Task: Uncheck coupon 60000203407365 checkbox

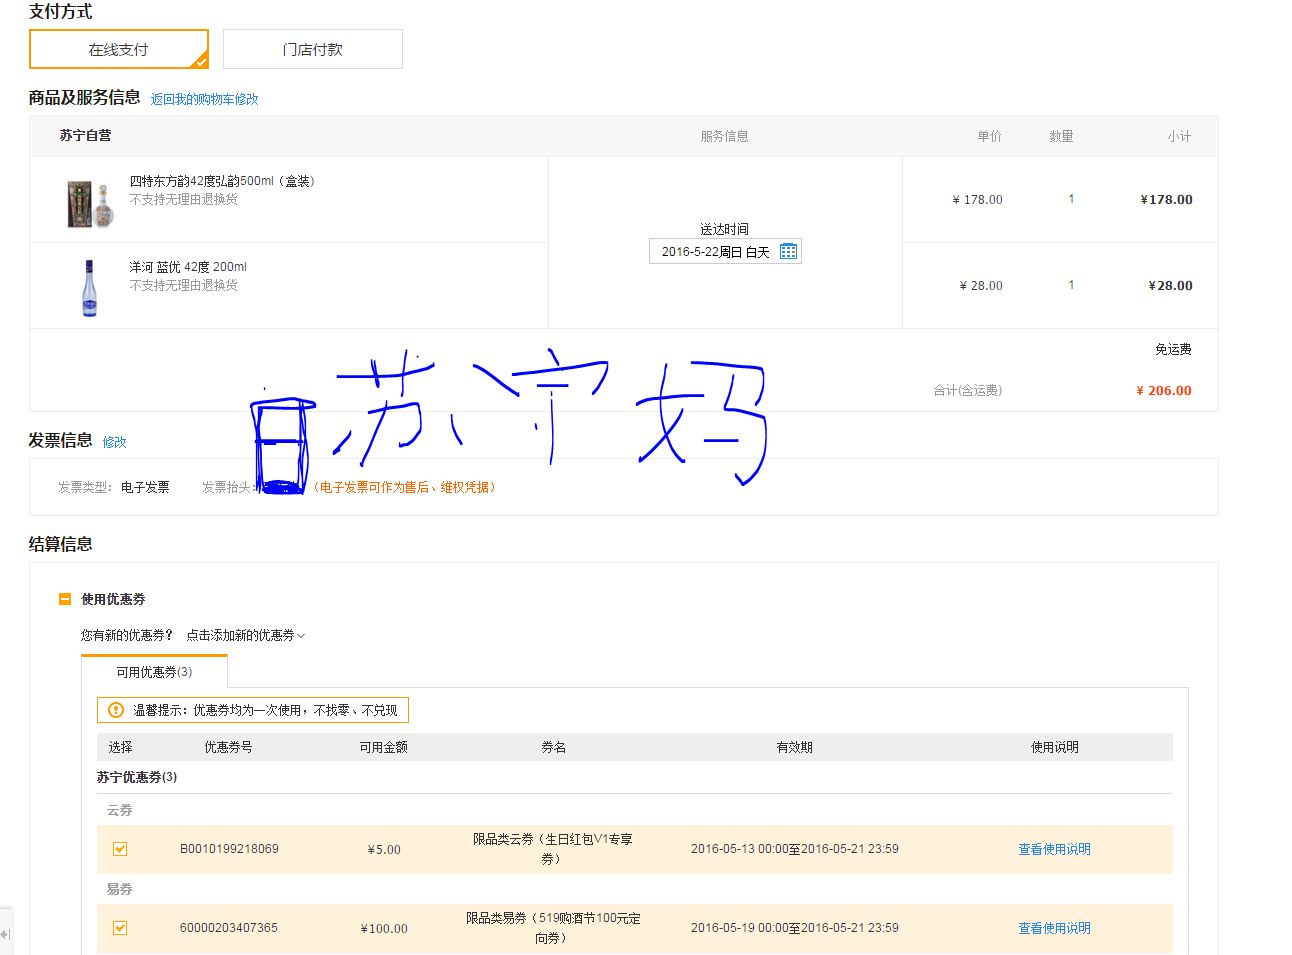Action: click(120, 928)
